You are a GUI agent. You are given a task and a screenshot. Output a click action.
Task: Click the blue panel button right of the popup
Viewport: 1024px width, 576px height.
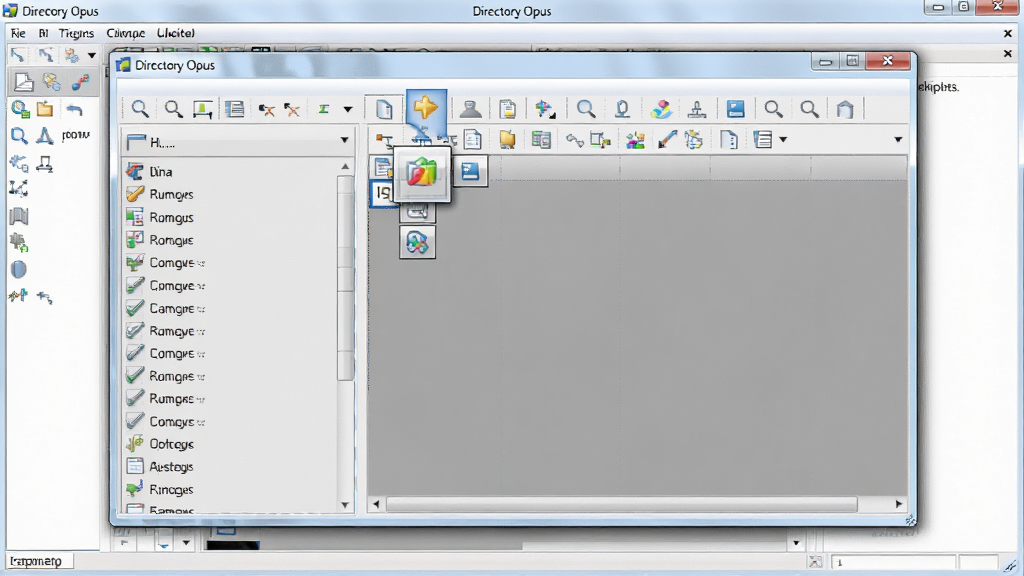[470, 171]
